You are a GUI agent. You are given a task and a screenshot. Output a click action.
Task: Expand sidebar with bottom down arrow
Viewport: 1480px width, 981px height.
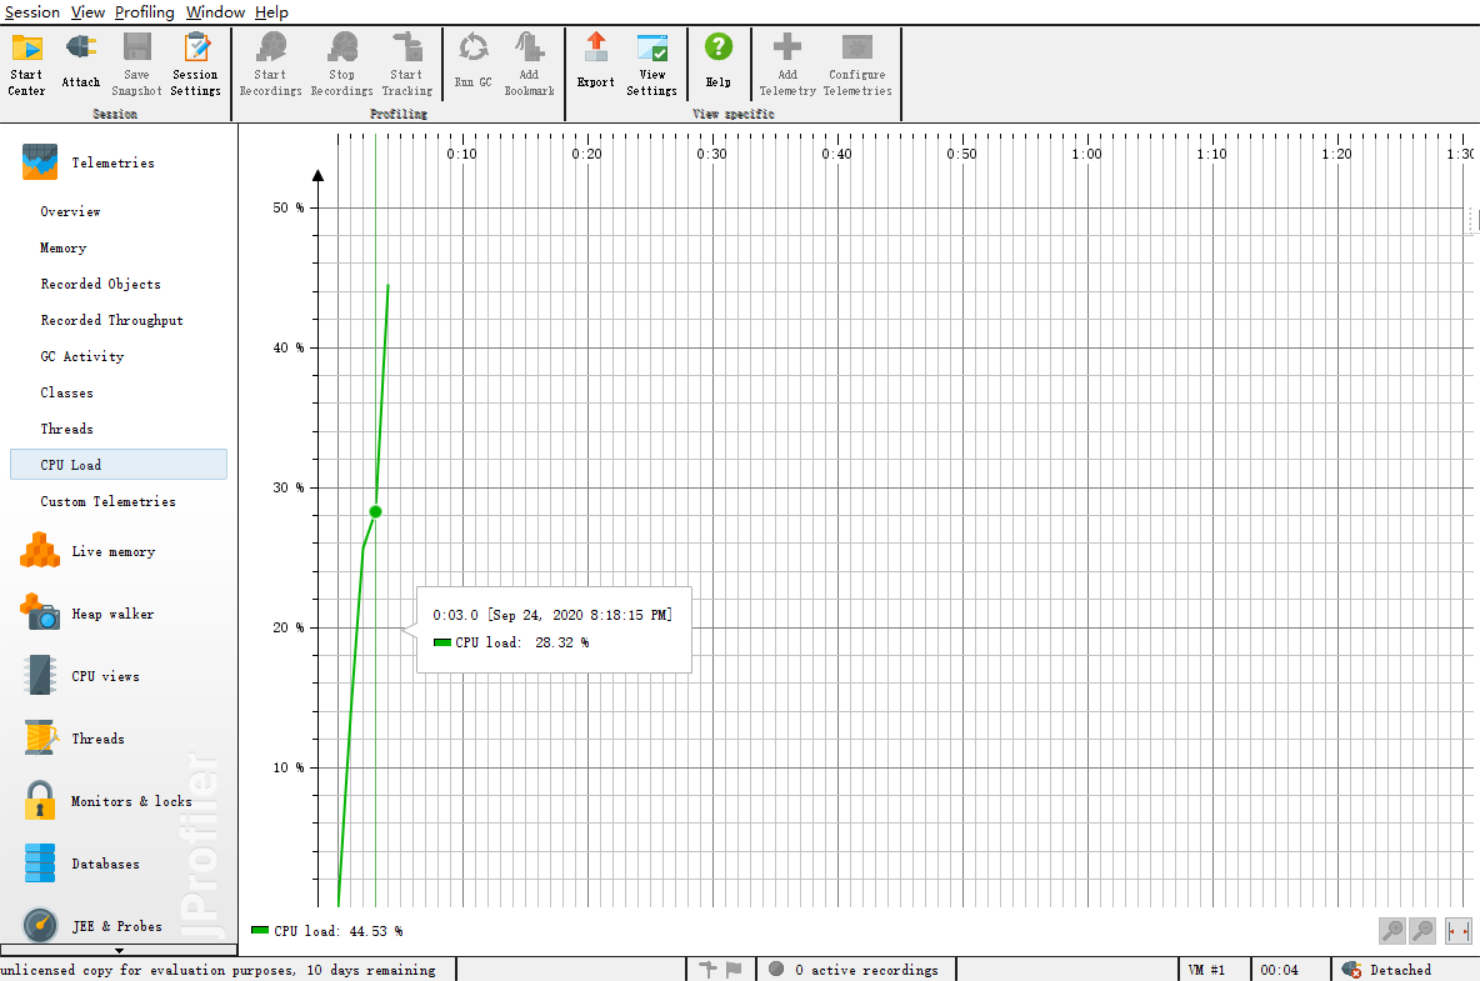click(119, 950)
